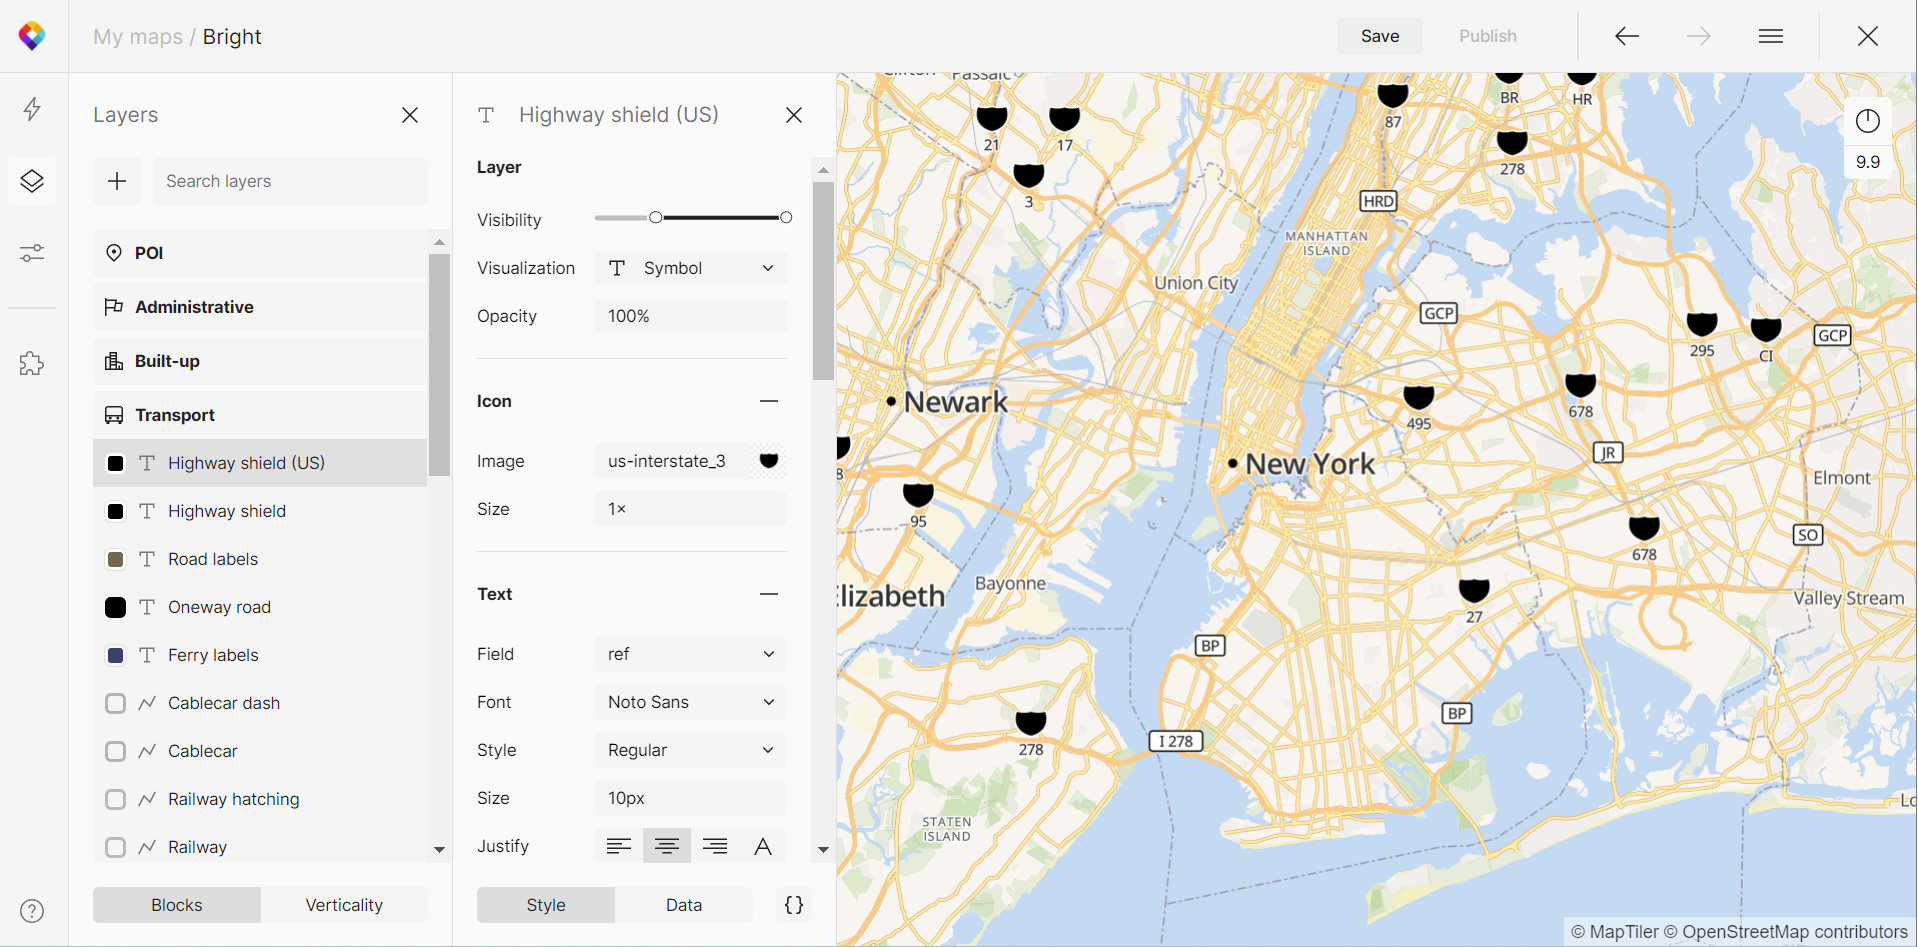Image resolution: width=1918 pixels, height=947 pixels.
Task: Open the hamburger menu in header
Action: pos(1770,36)
